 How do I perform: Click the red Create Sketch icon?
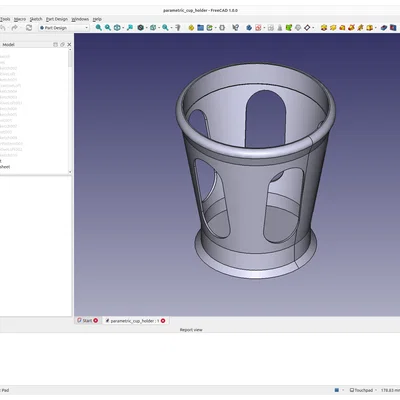coord(258,28)
